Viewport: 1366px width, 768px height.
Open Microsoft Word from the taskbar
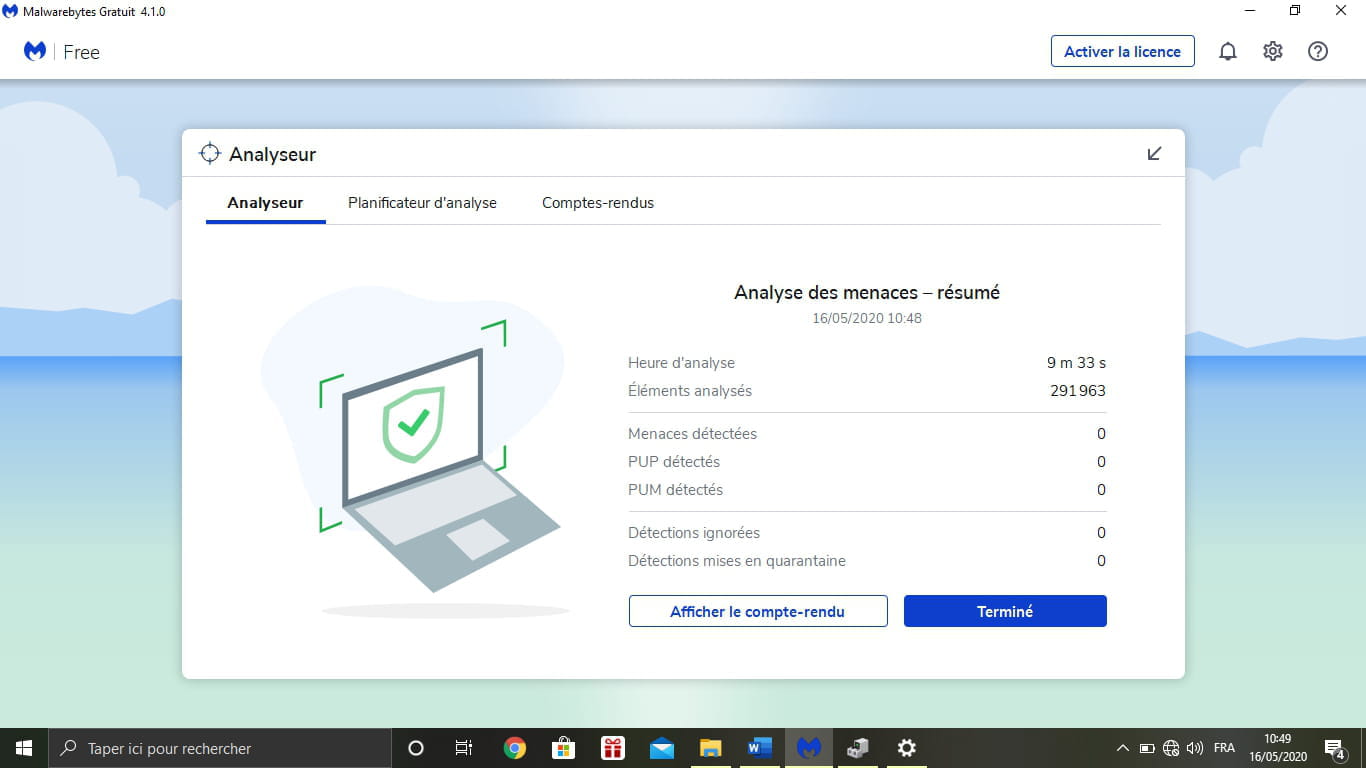coord(760,748)
